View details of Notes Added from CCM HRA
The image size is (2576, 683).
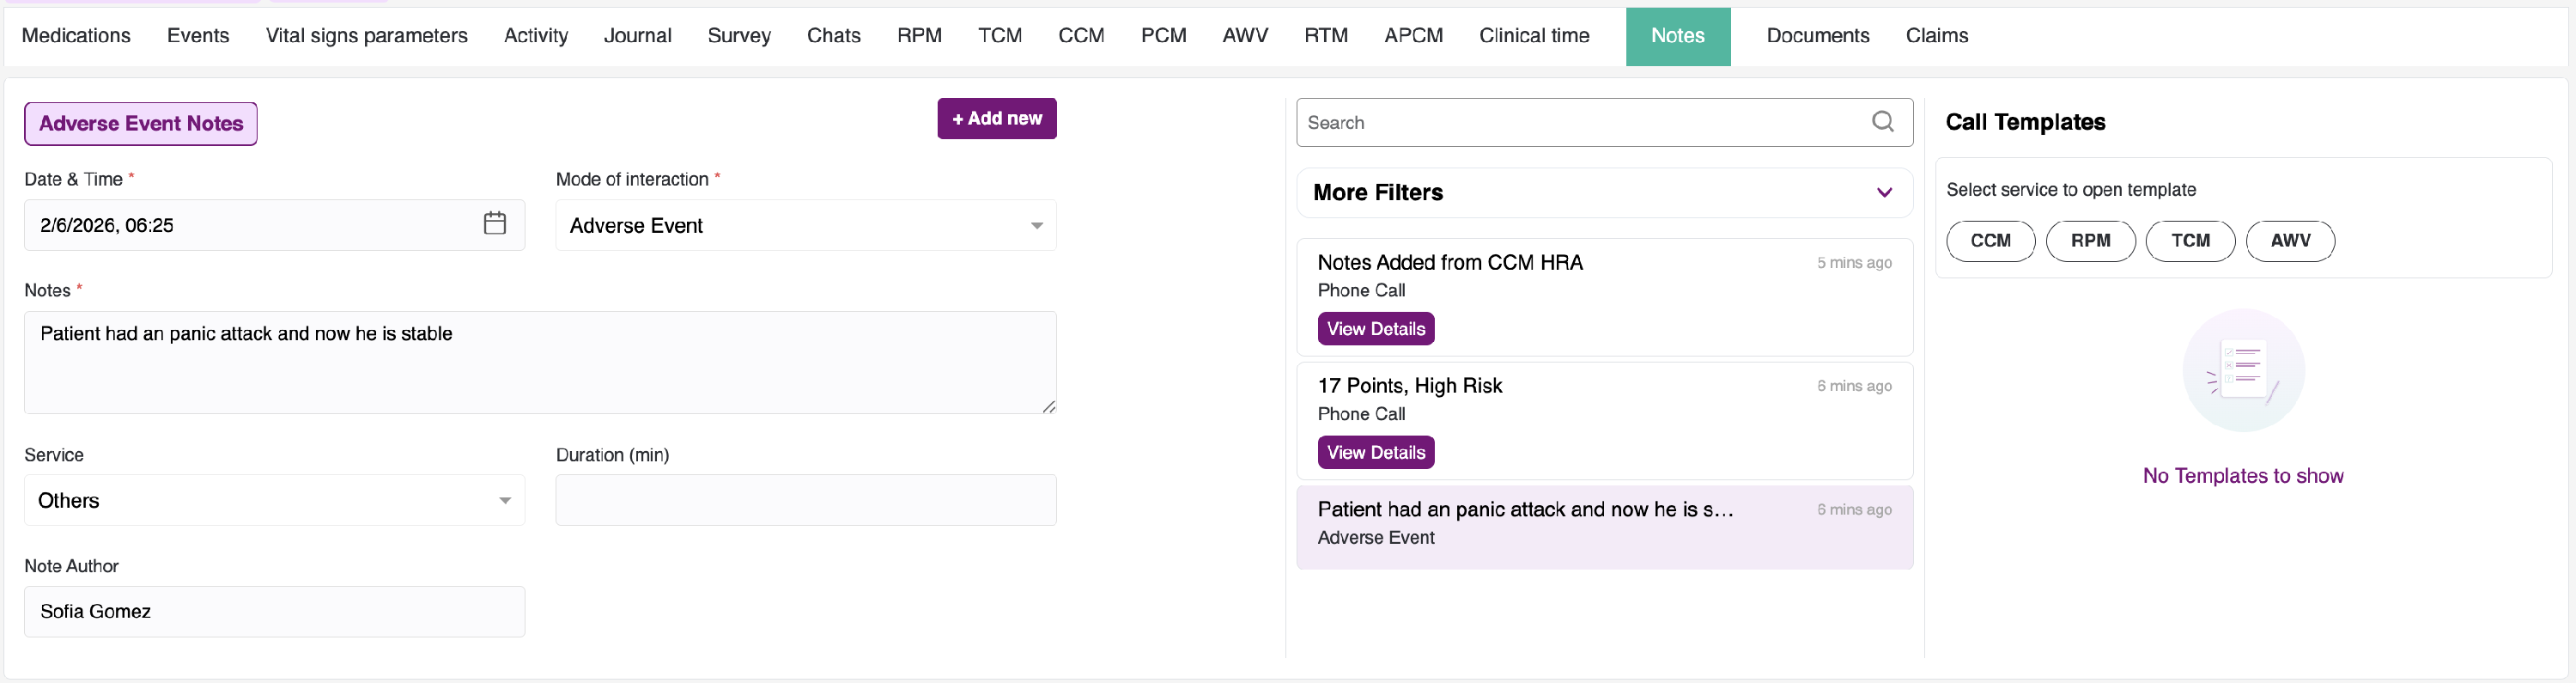pos(1375,329)
